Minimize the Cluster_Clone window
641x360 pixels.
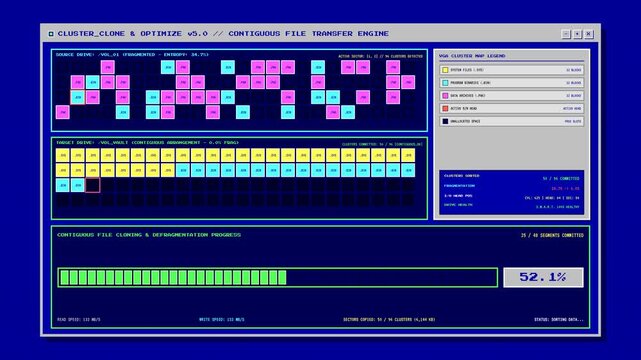click(566, 34)
